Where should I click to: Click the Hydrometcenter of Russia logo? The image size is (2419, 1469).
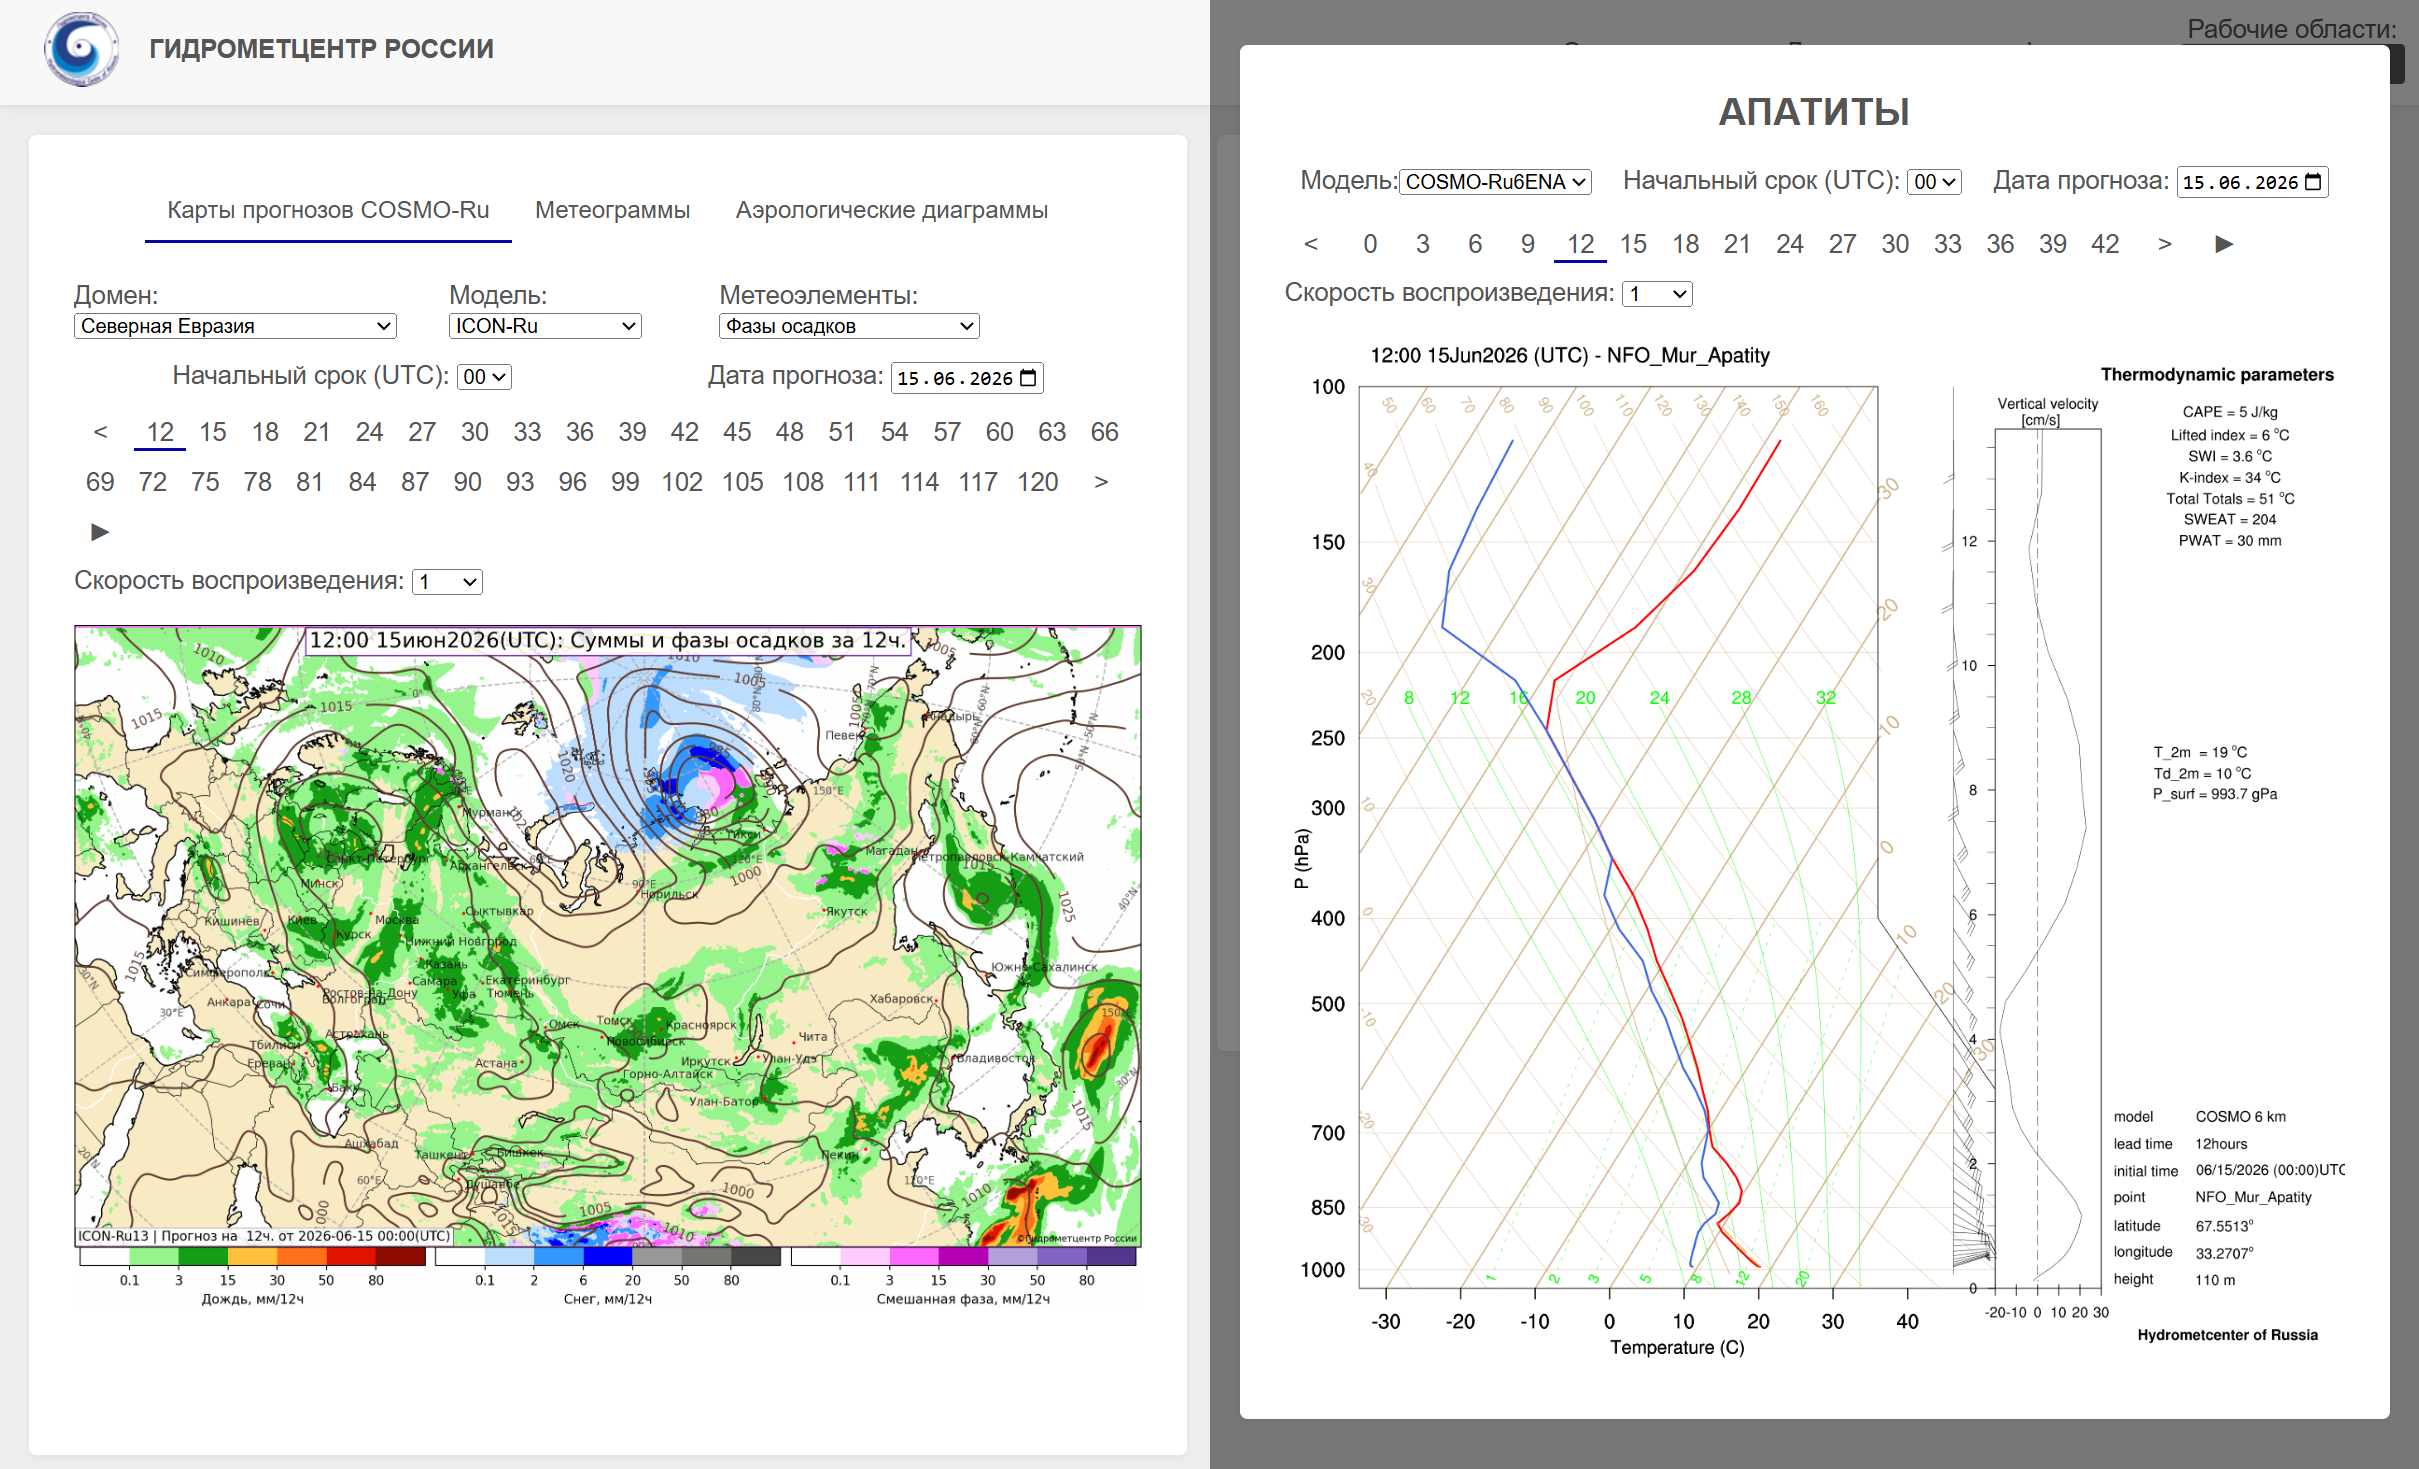(81, 49)
